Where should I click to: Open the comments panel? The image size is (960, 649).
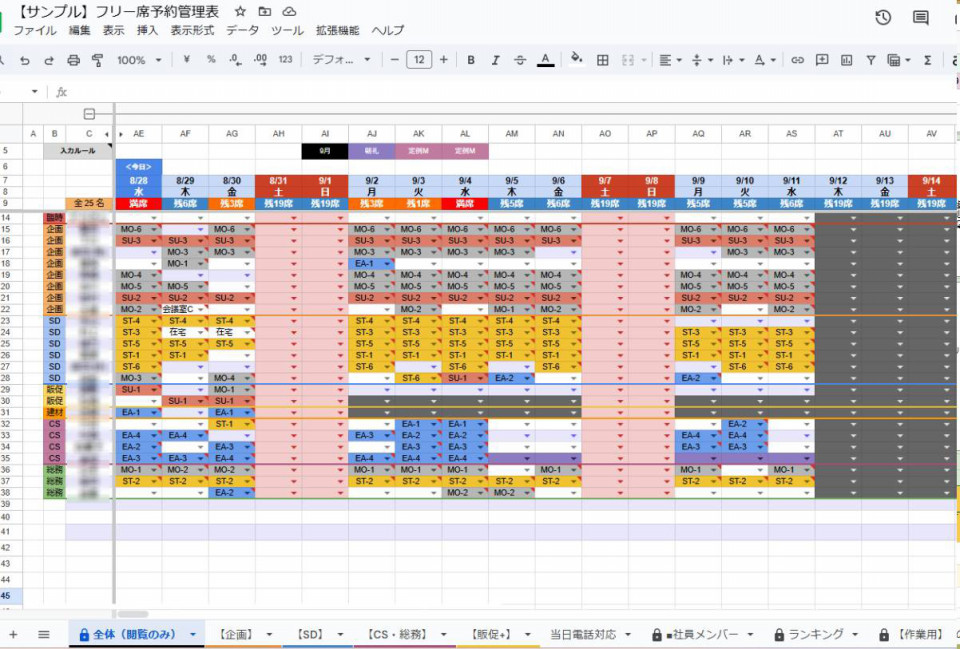point(921,18)
